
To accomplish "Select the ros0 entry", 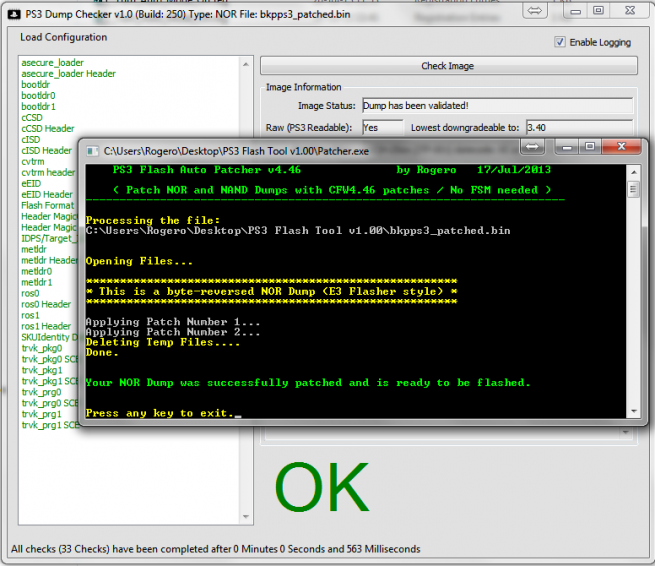I will pos(30,293).
